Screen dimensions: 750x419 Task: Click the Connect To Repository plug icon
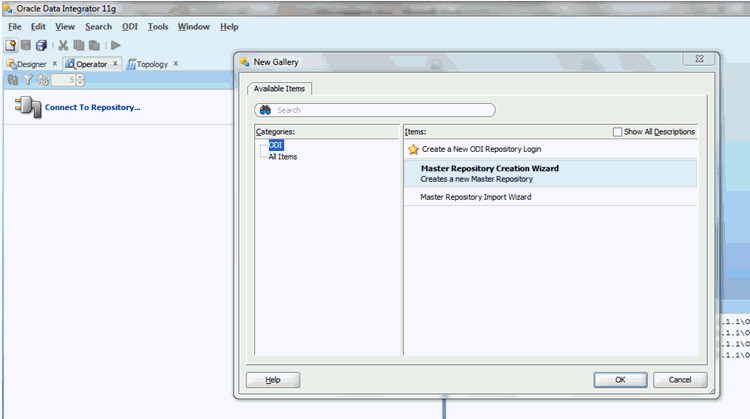click(28, 107)
